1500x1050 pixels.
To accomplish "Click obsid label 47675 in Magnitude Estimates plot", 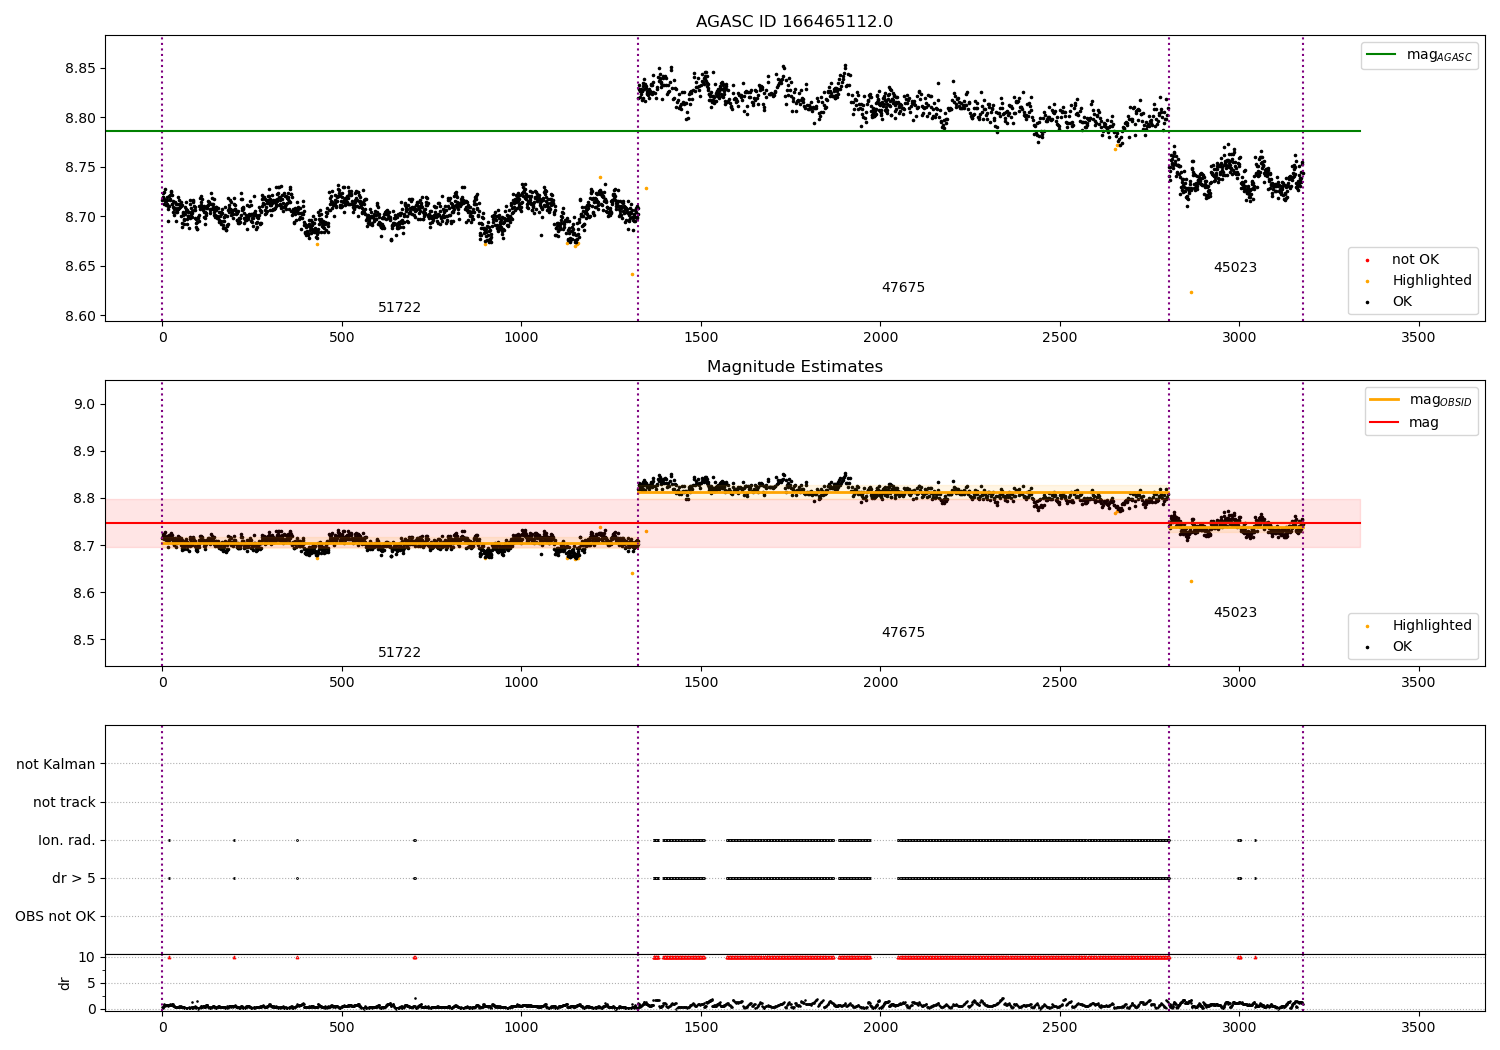I will 903,633.
